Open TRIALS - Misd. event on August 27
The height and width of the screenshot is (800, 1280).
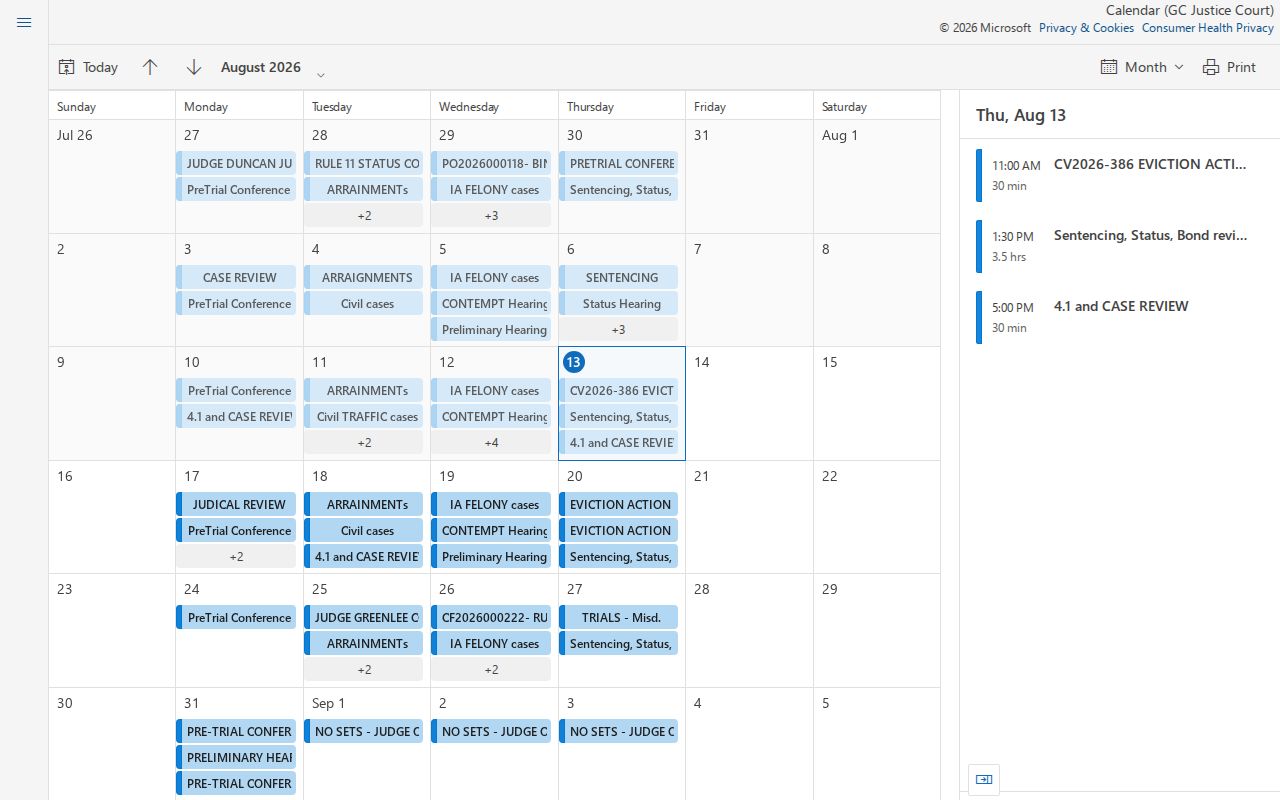[x=618, y=617]
